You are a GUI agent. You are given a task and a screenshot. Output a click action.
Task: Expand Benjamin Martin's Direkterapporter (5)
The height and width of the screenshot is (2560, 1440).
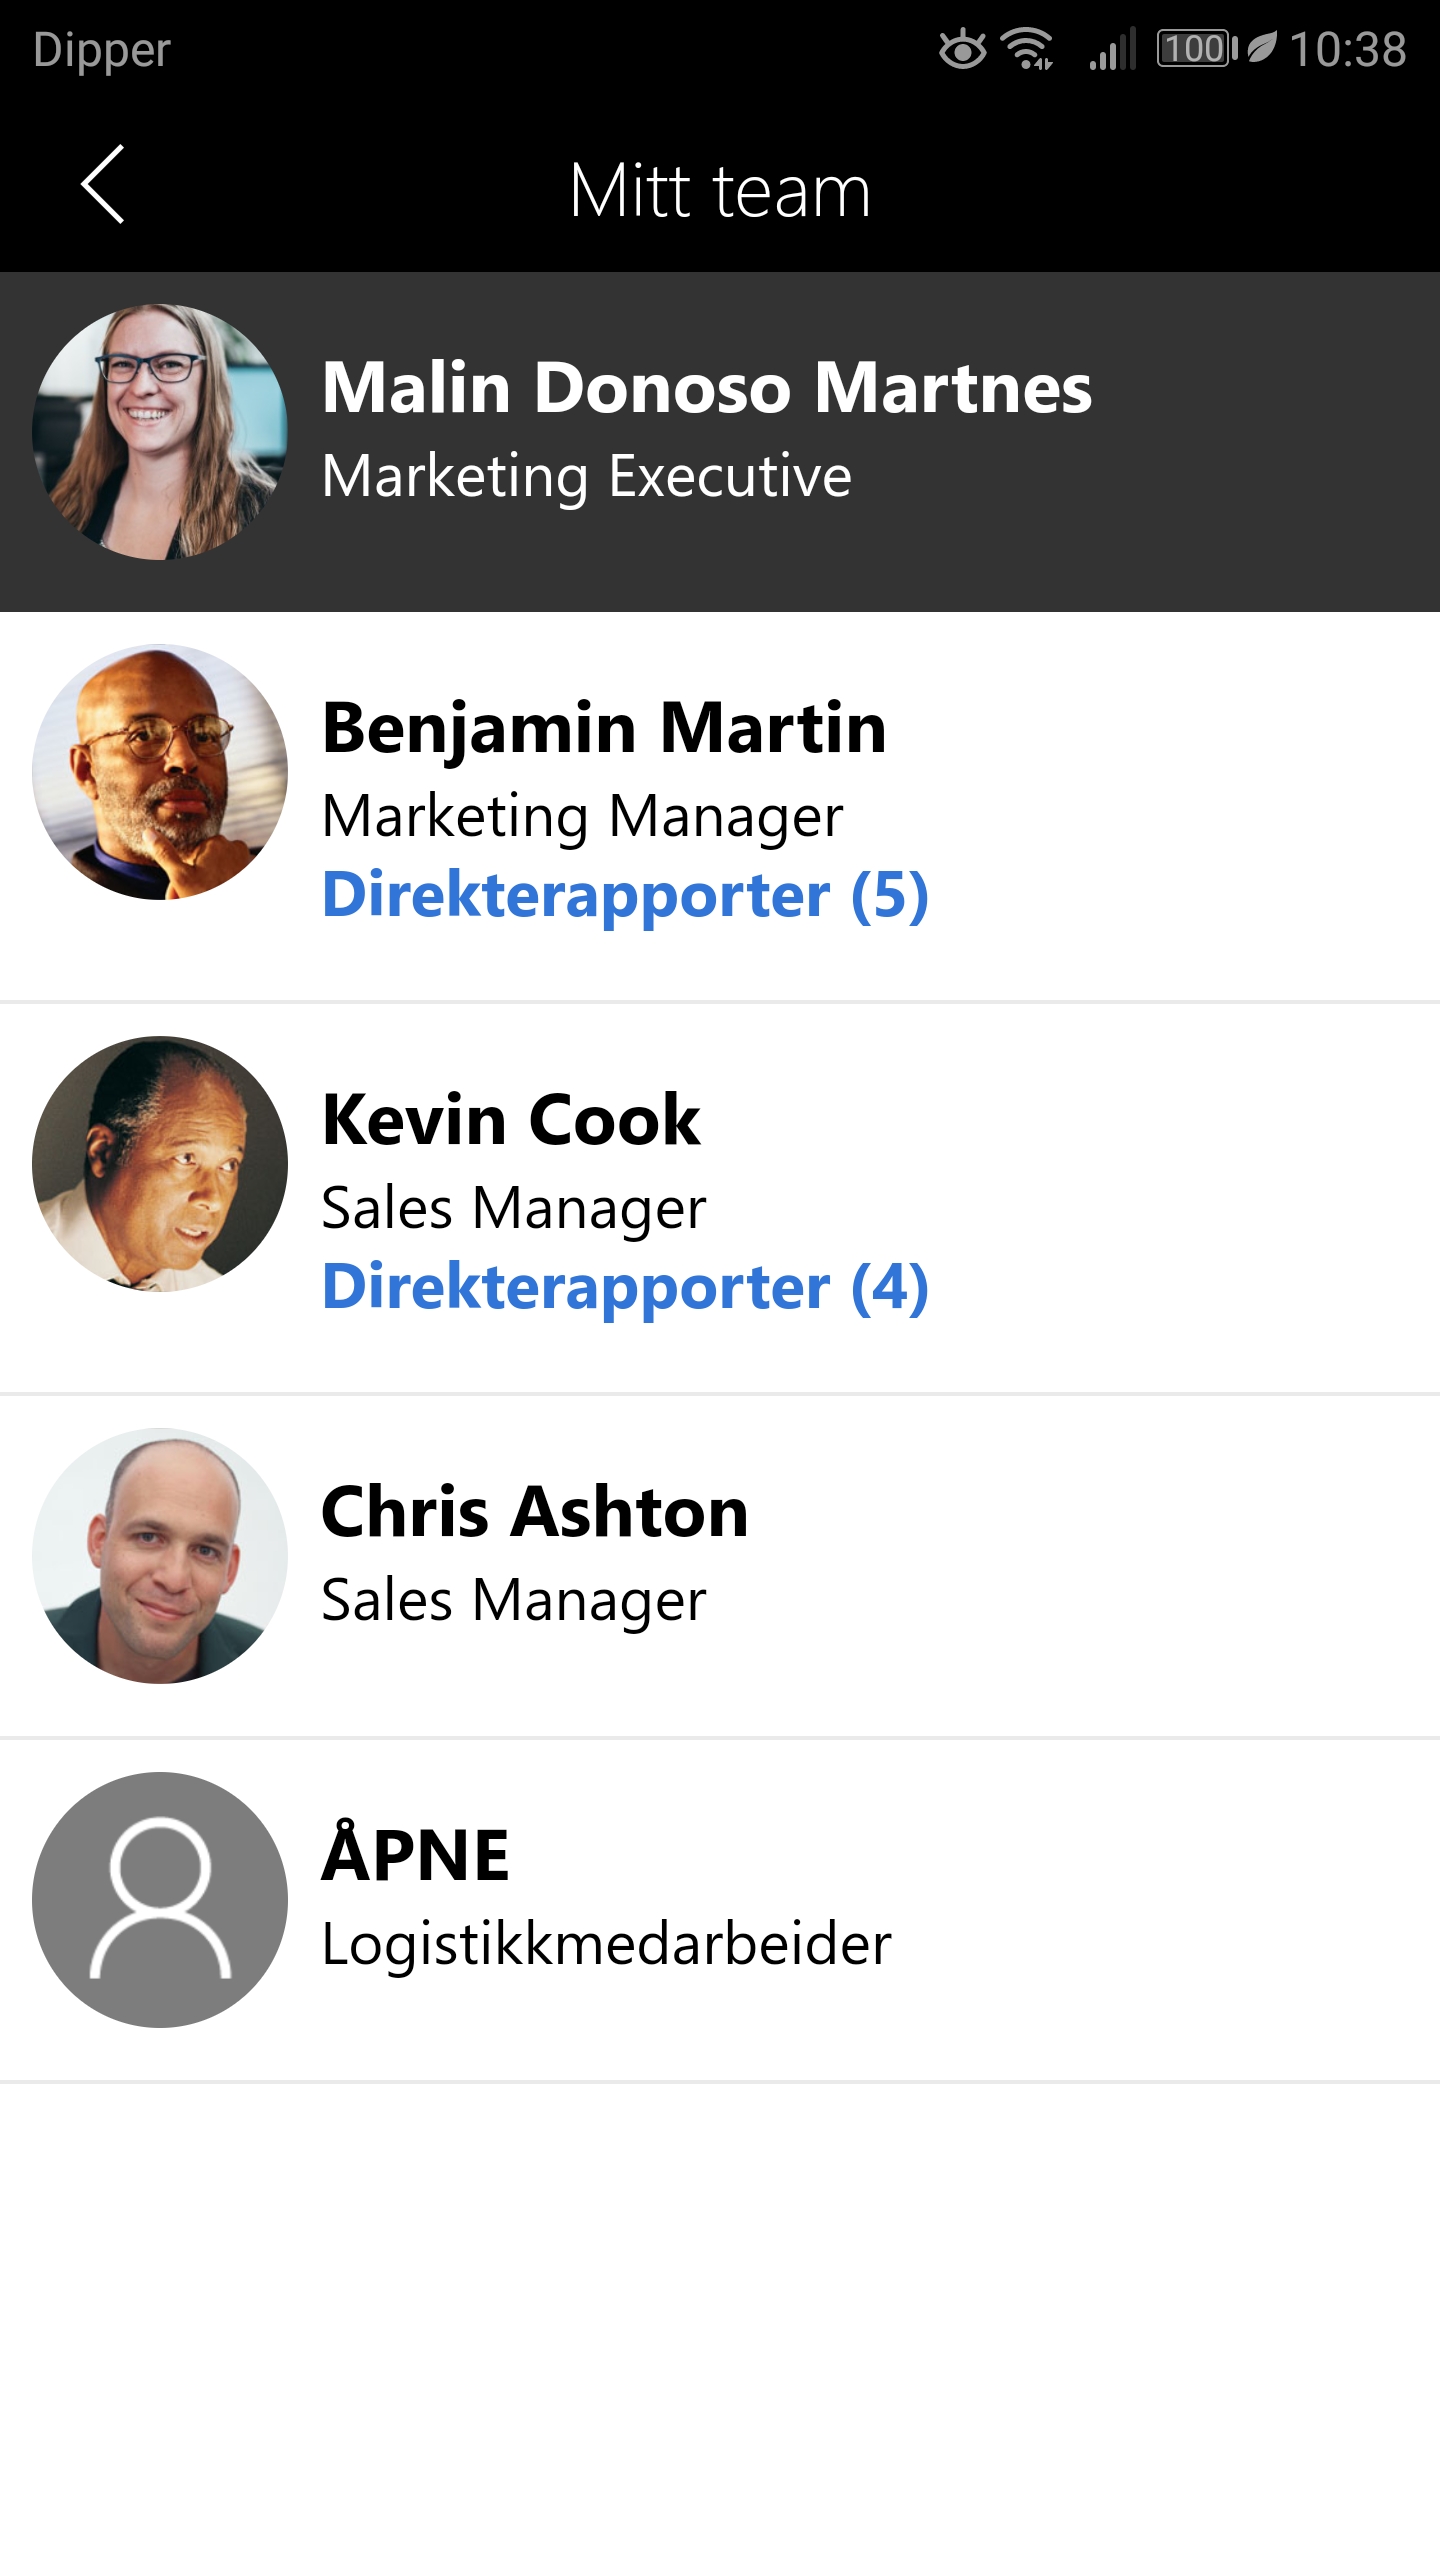click(x=625, y=895)
